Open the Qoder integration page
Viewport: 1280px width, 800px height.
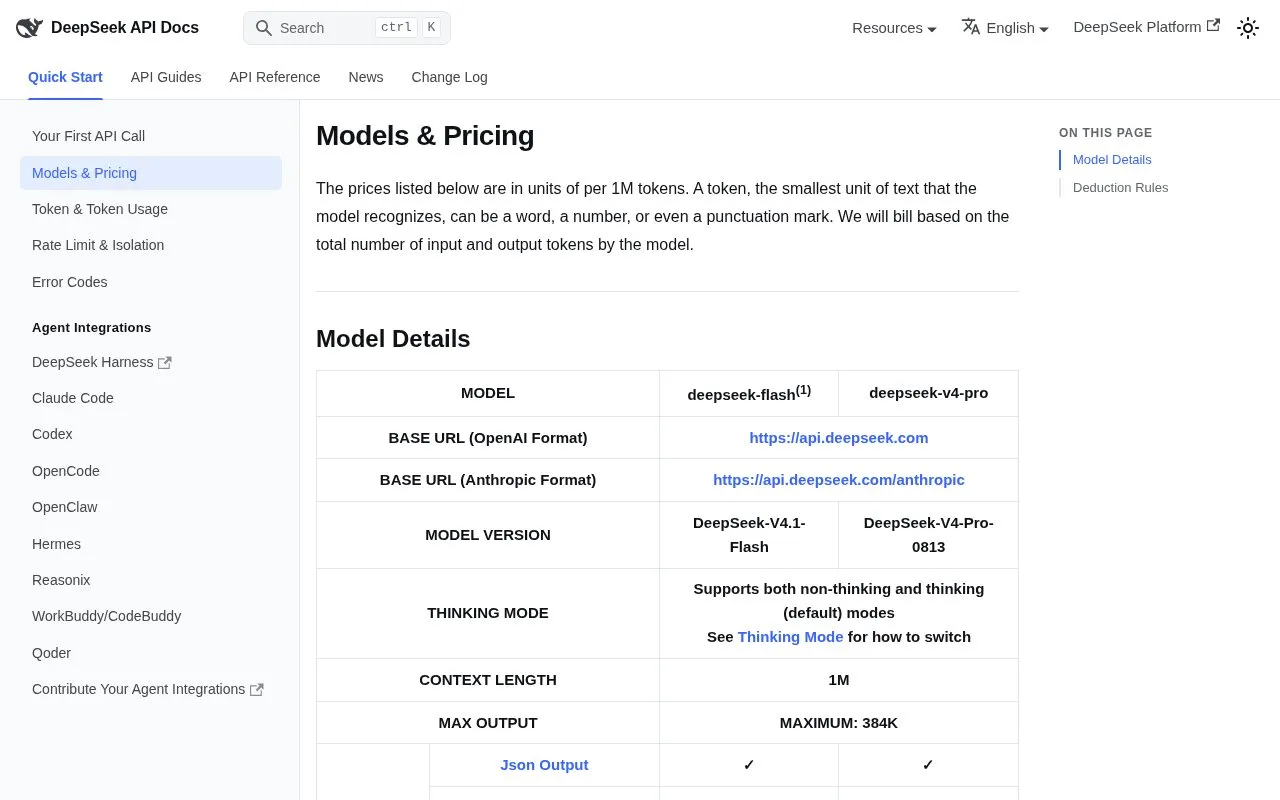pos(151,653)
